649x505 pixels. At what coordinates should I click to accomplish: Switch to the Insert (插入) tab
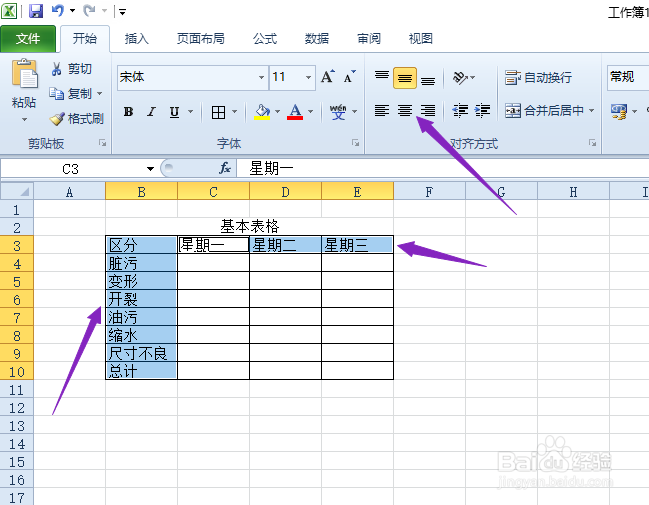point(136,39)
